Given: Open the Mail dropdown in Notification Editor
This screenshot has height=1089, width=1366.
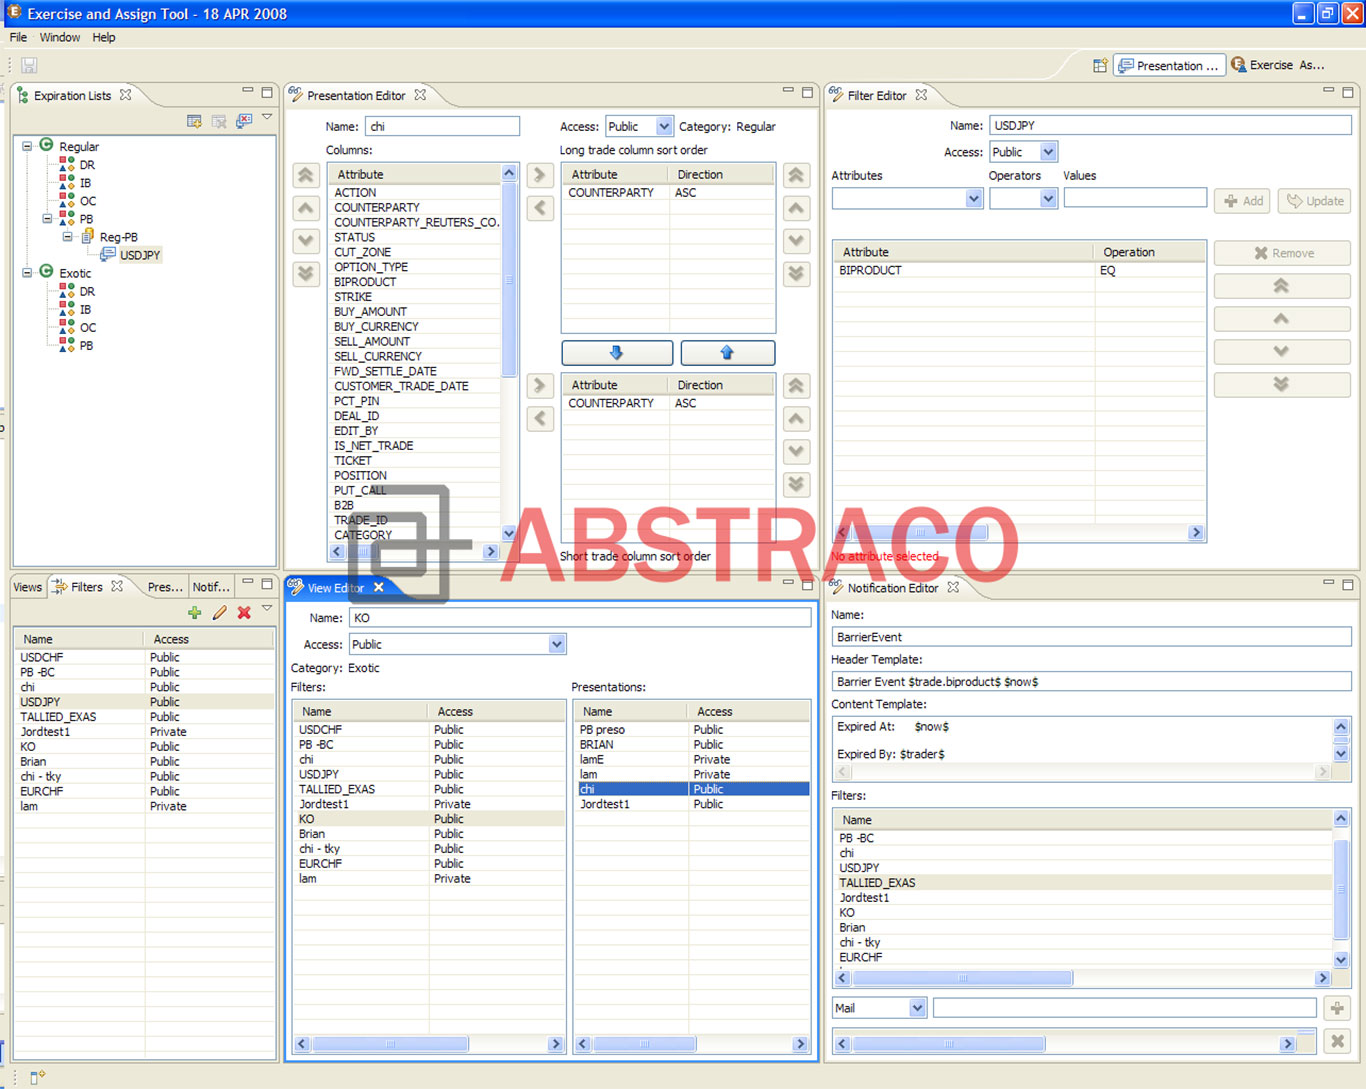Looking at the screenshot, I should point(916,1007).
